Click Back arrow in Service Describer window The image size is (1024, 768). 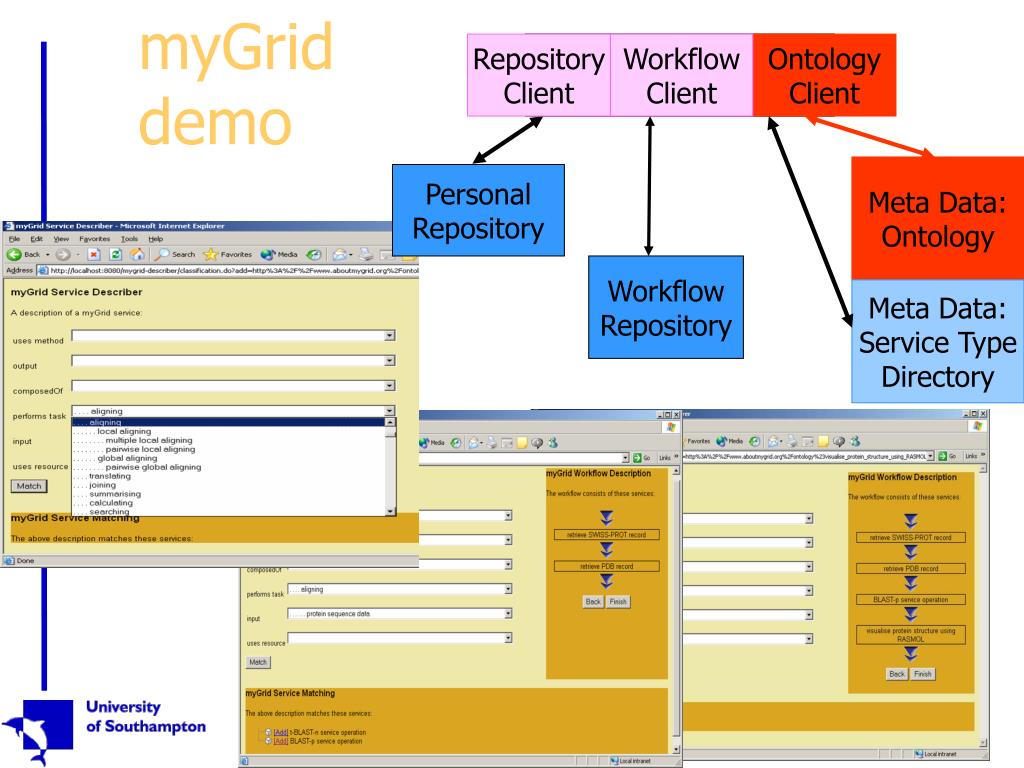point(14,255)
